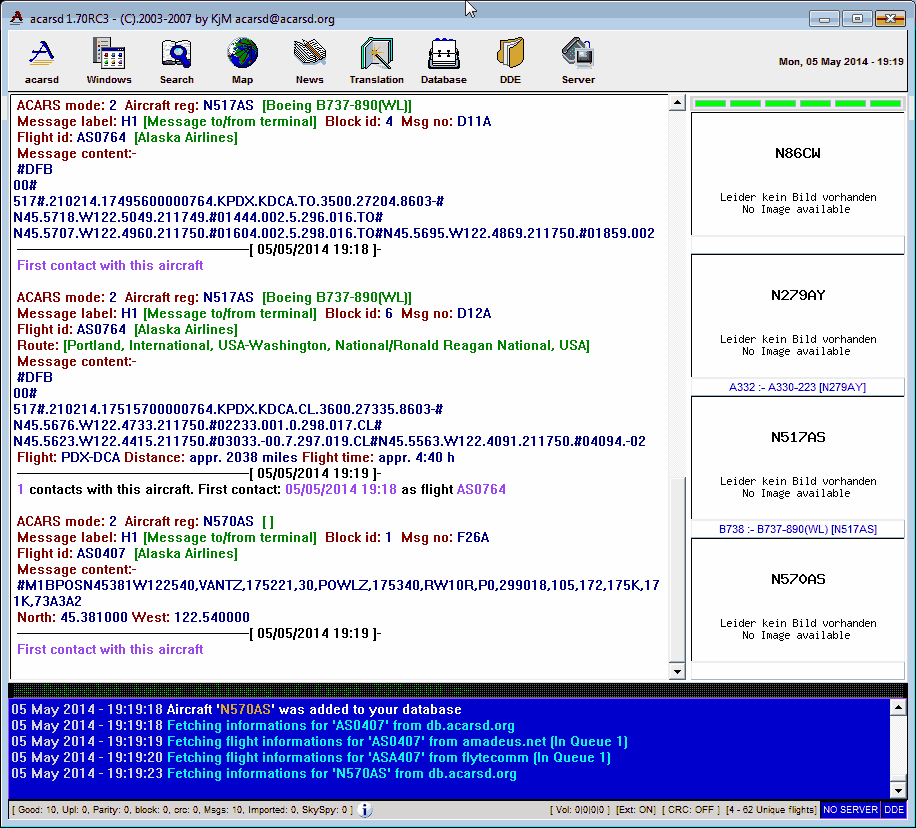This screenshot has height=828, width=916.
Task: Select the N86CW aircraft thumbnail
Action: pyautogui.click(x=797, y=174)
